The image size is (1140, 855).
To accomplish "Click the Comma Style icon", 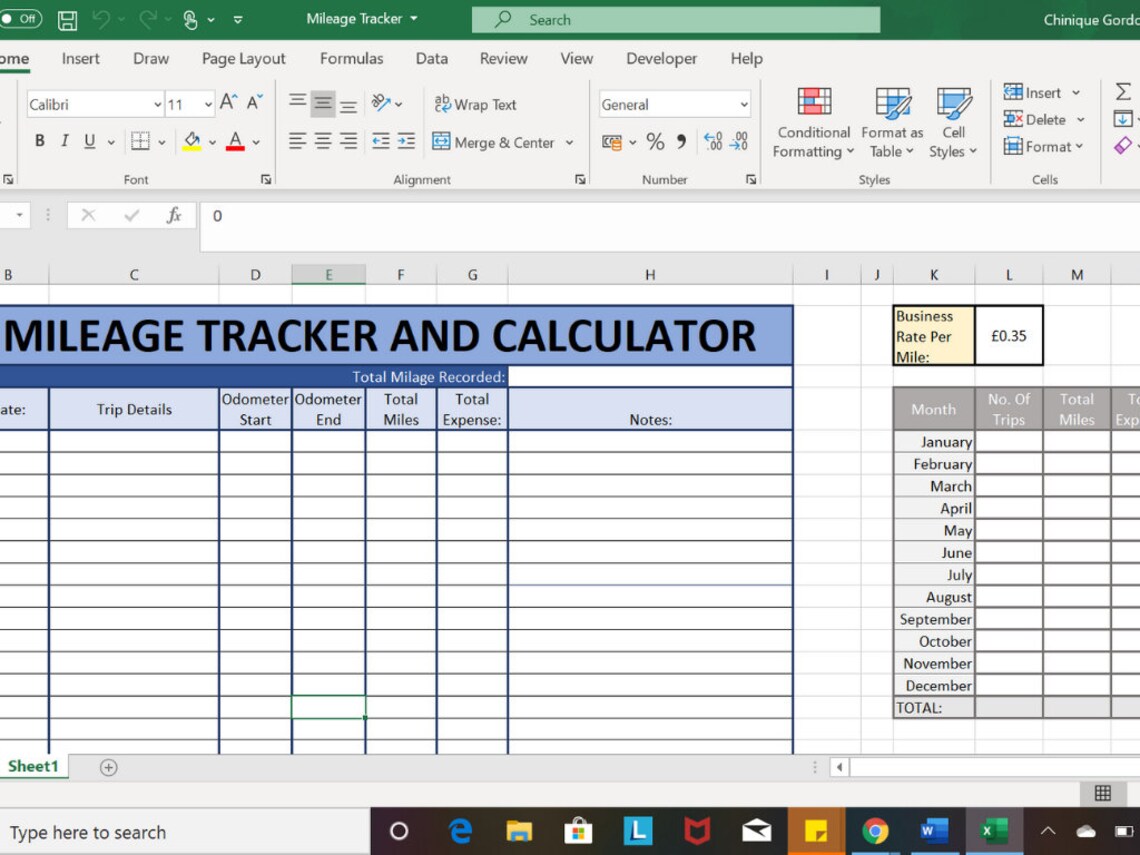I will 679,142.
